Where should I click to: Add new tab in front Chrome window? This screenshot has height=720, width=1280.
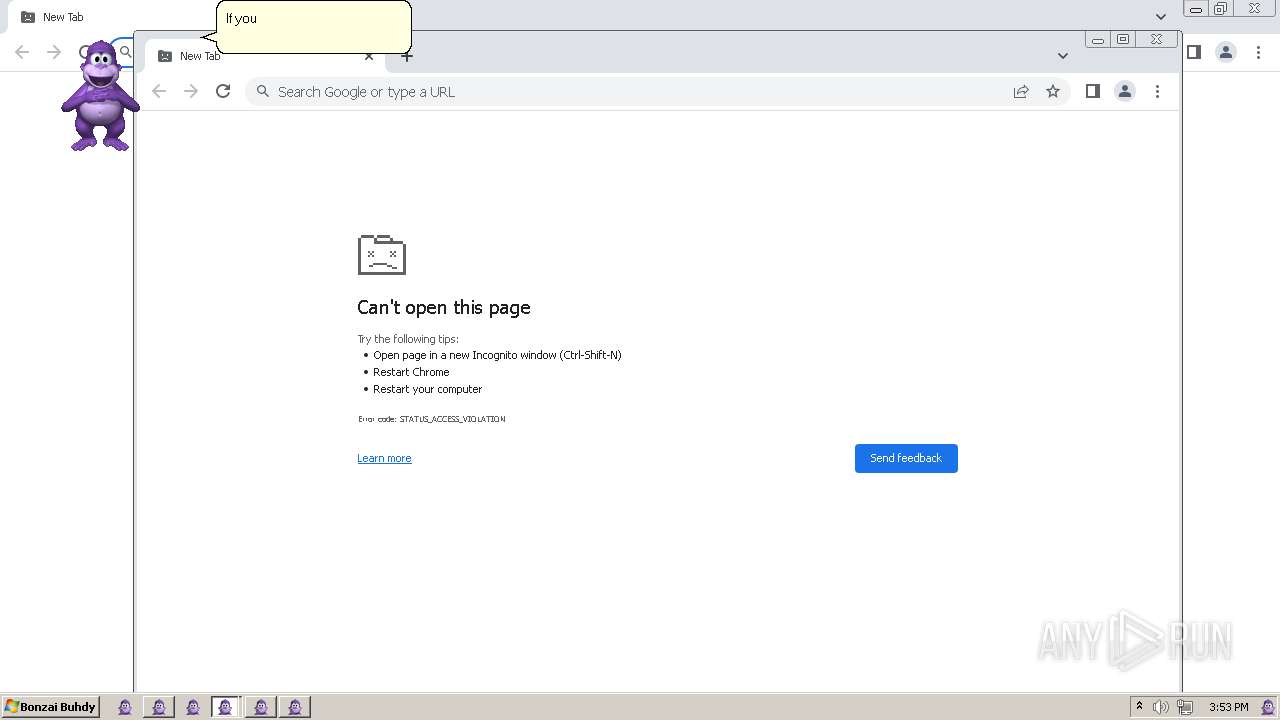407,56
